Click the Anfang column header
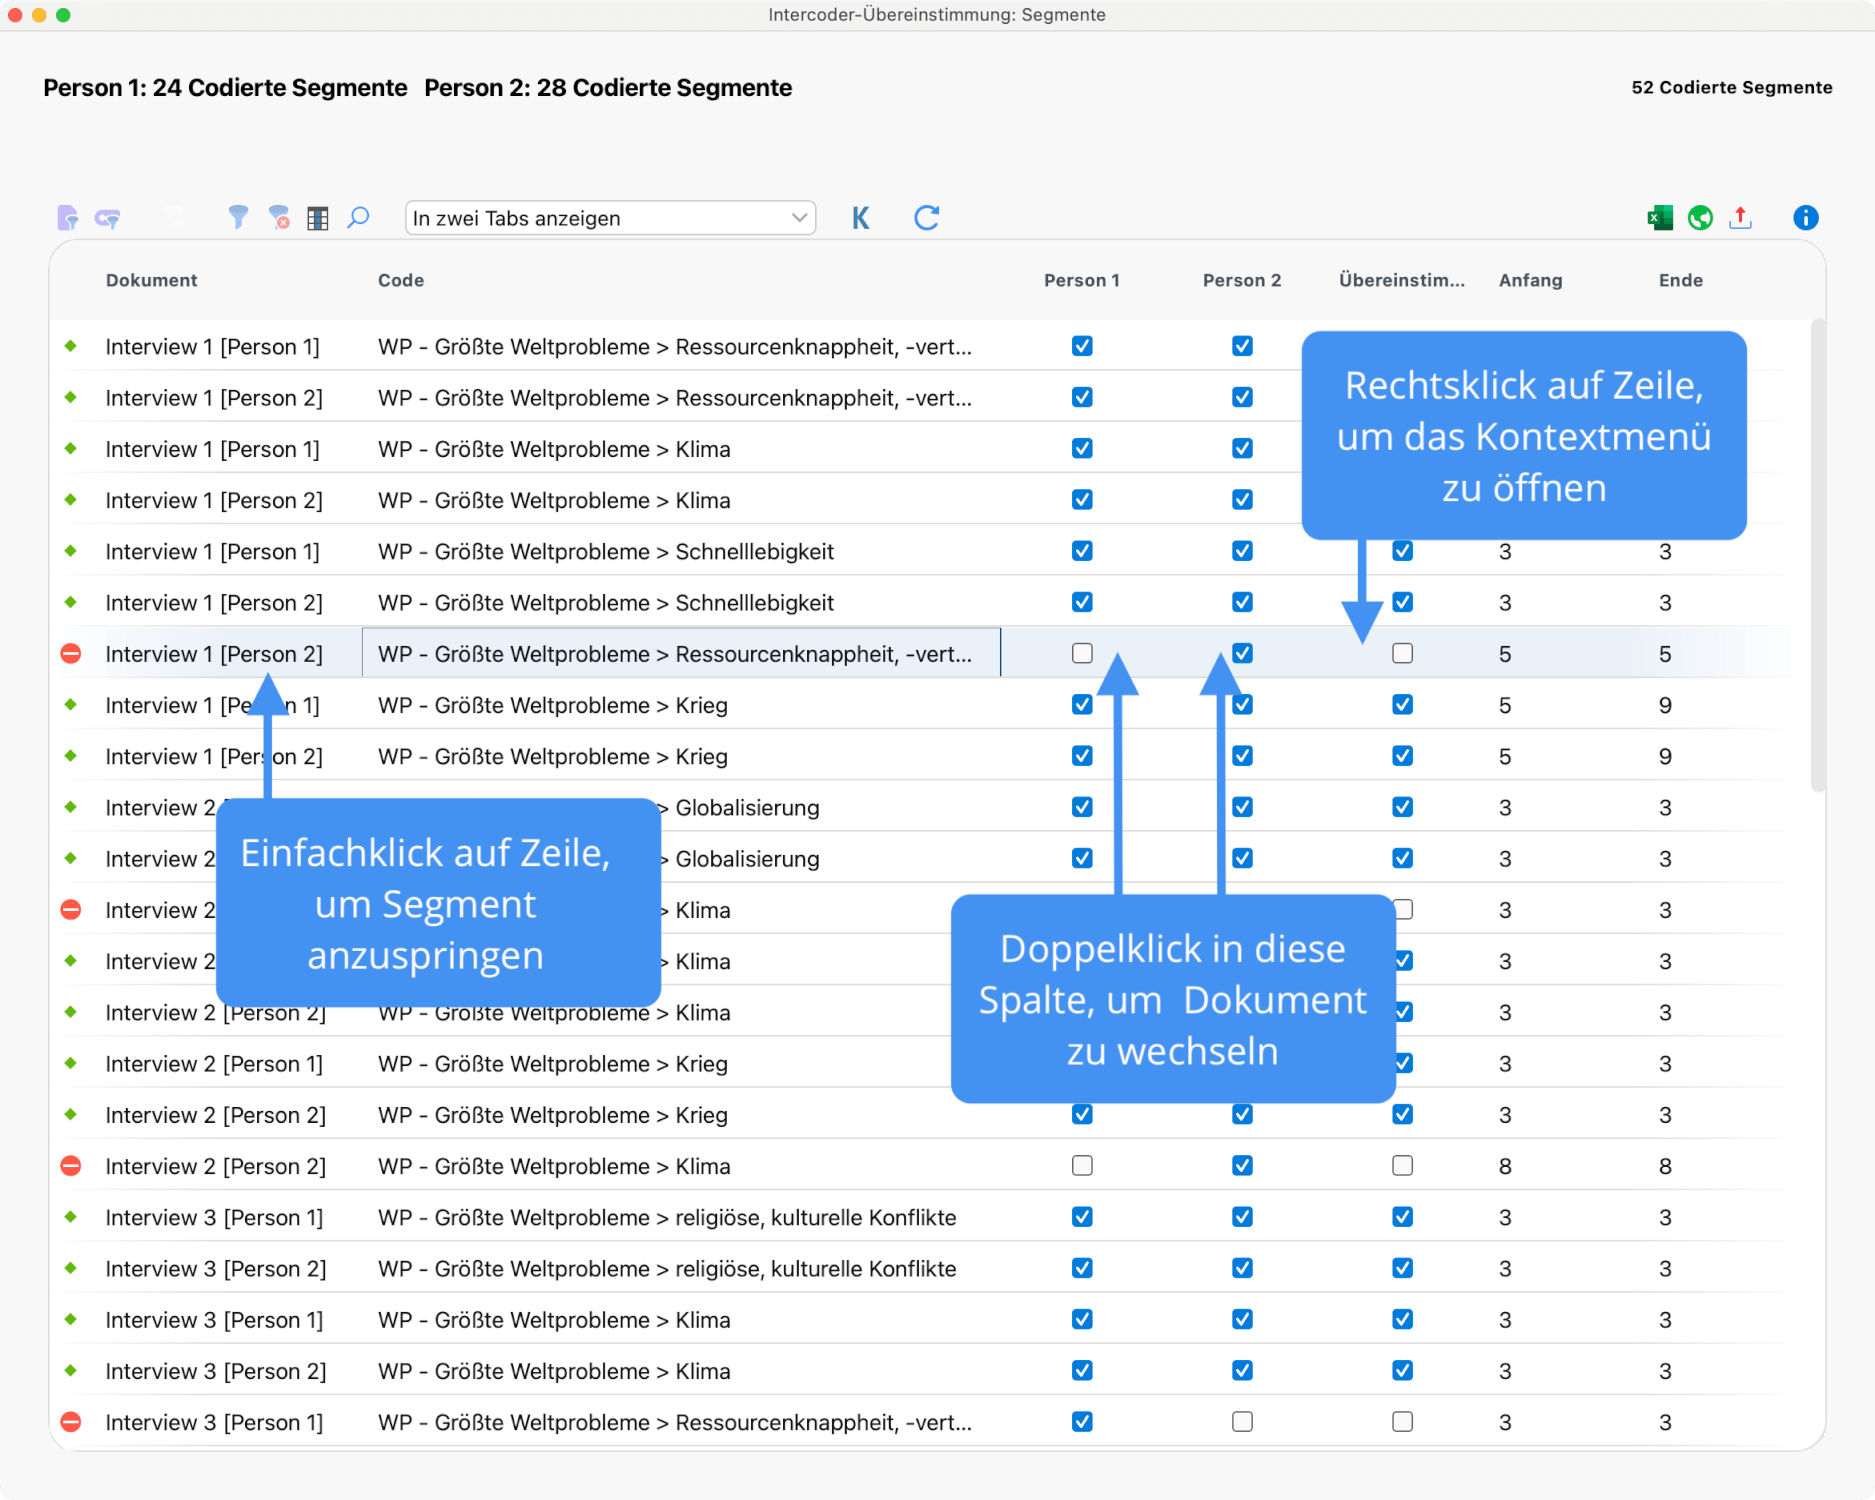This screenshot has height=1500, width=1875. point(1529,280)
